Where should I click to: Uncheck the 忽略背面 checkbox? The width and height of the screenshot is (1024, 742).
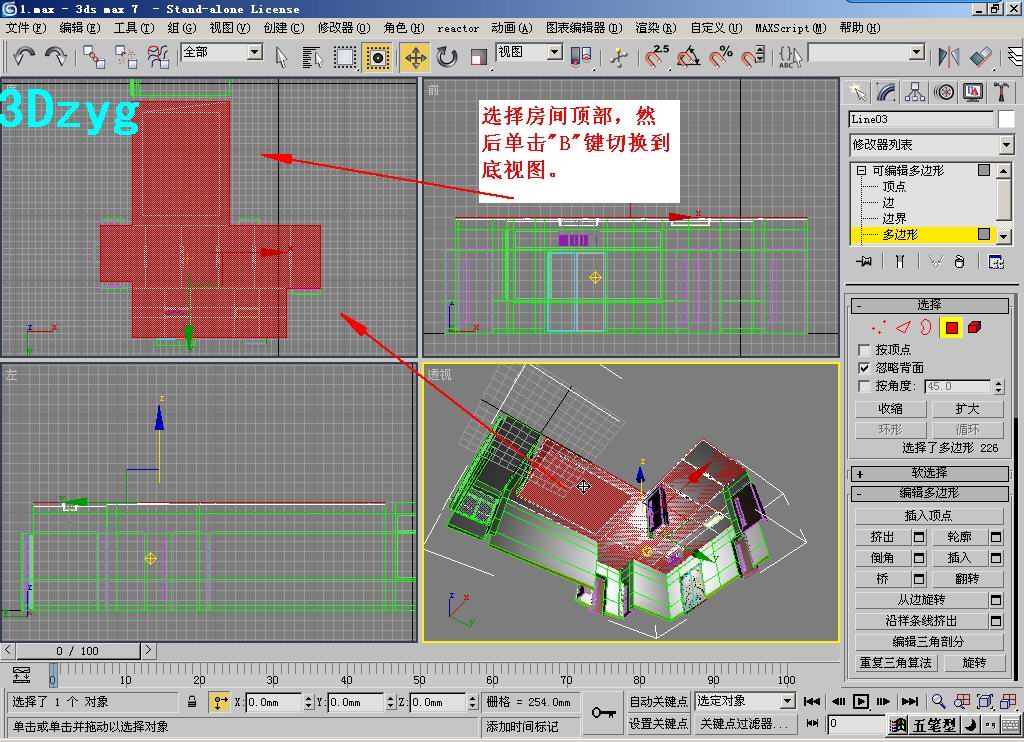(x=865, y=368)
